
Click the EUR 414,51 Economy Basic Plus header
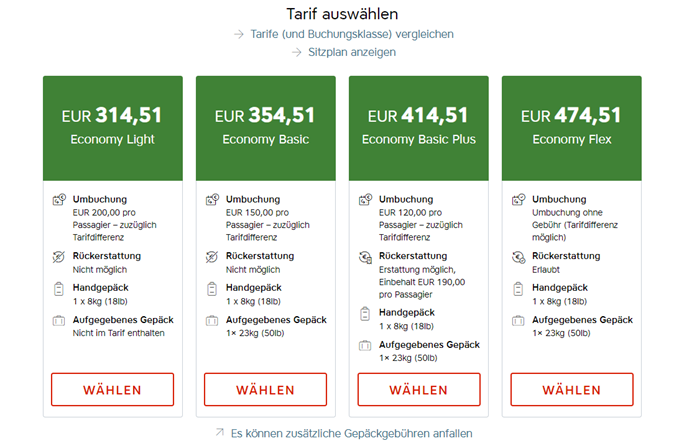pos(419,128)
